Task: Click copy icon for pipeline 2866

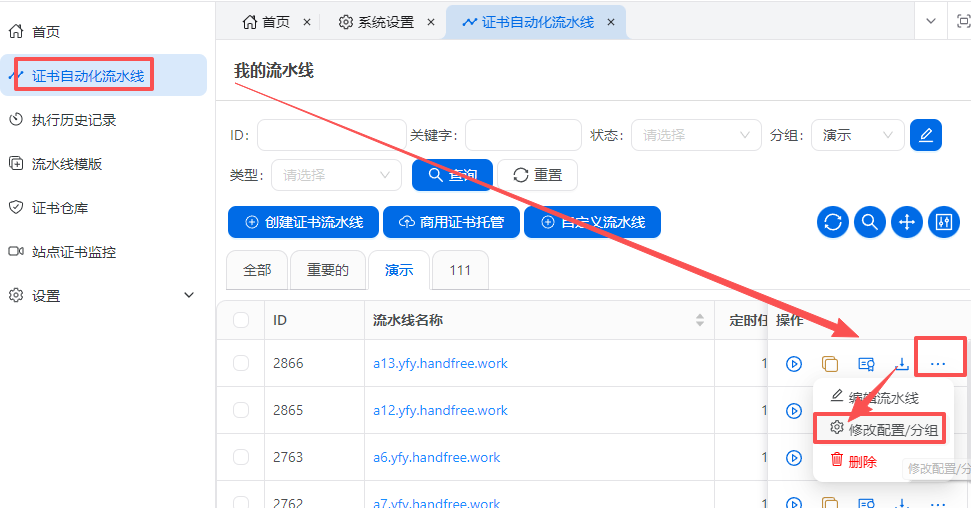Action: [830, 364]
